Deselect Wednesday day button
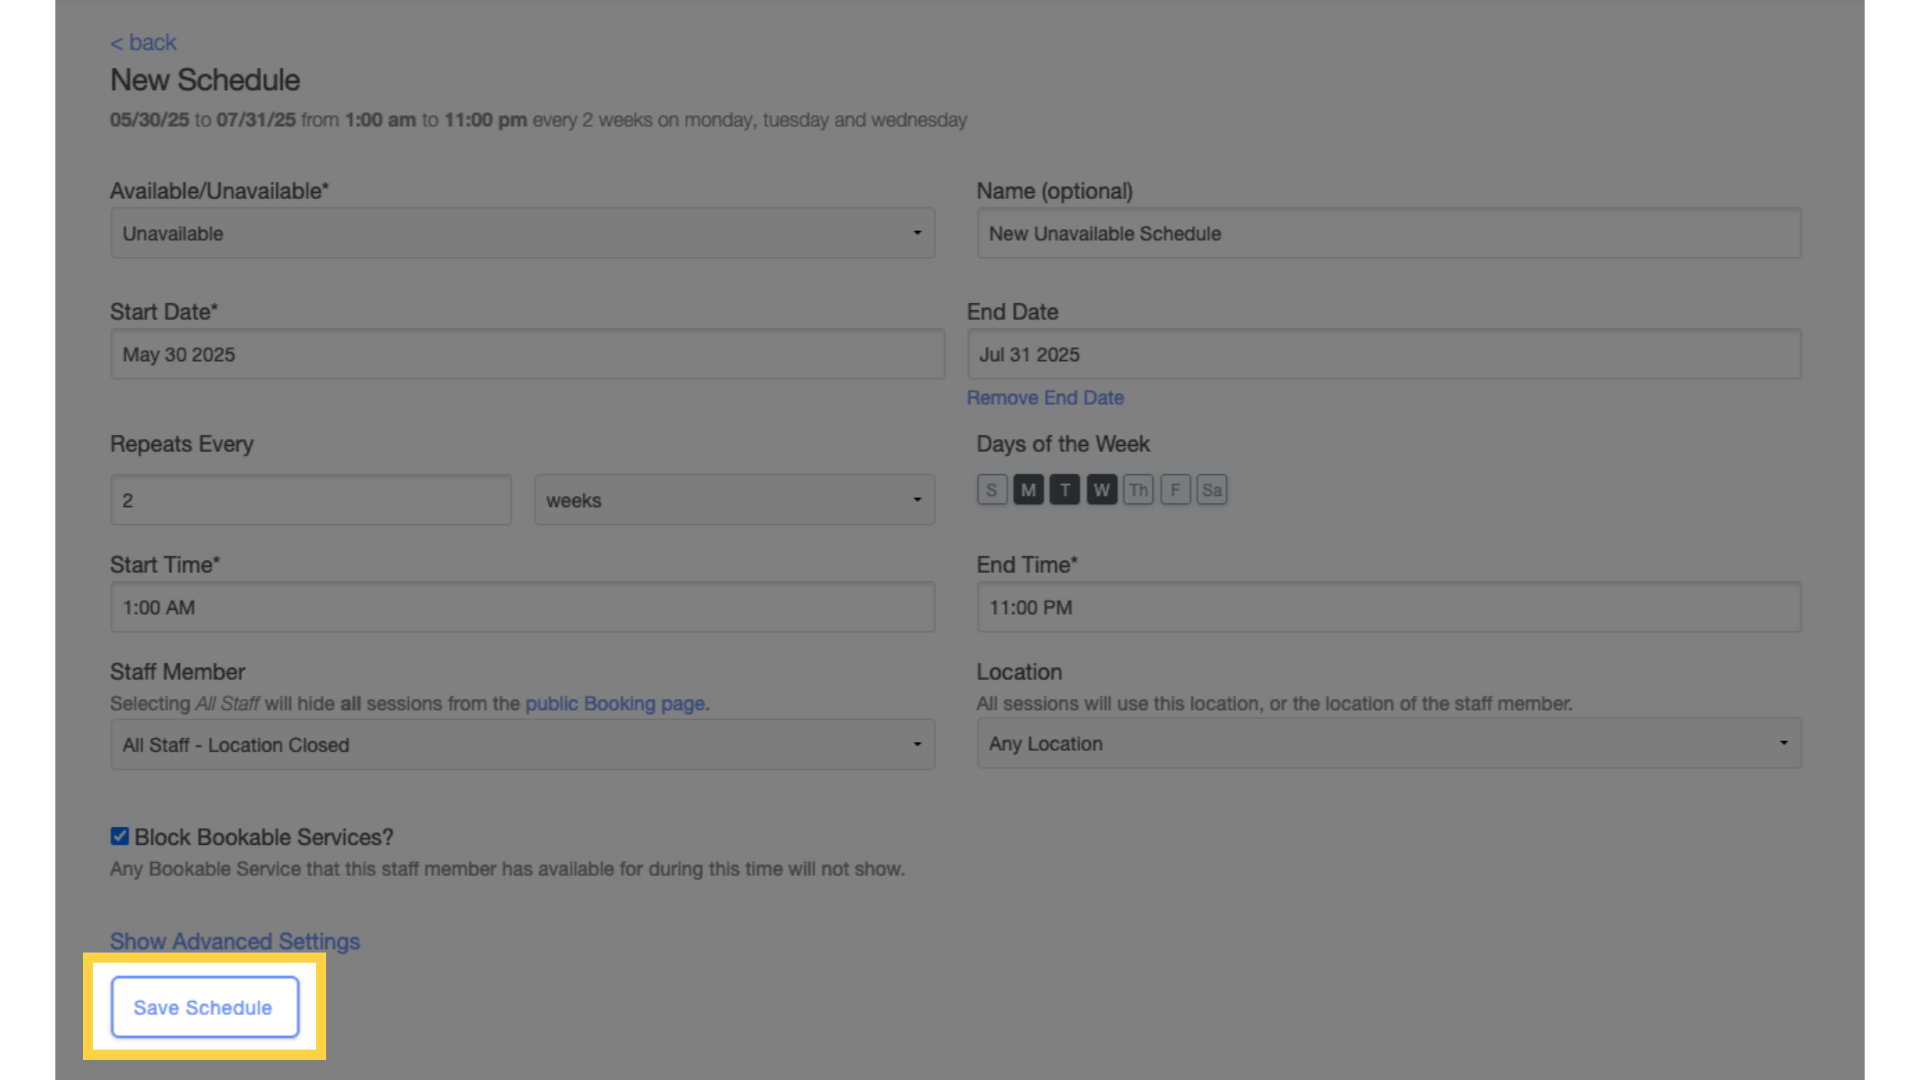 1101,490
